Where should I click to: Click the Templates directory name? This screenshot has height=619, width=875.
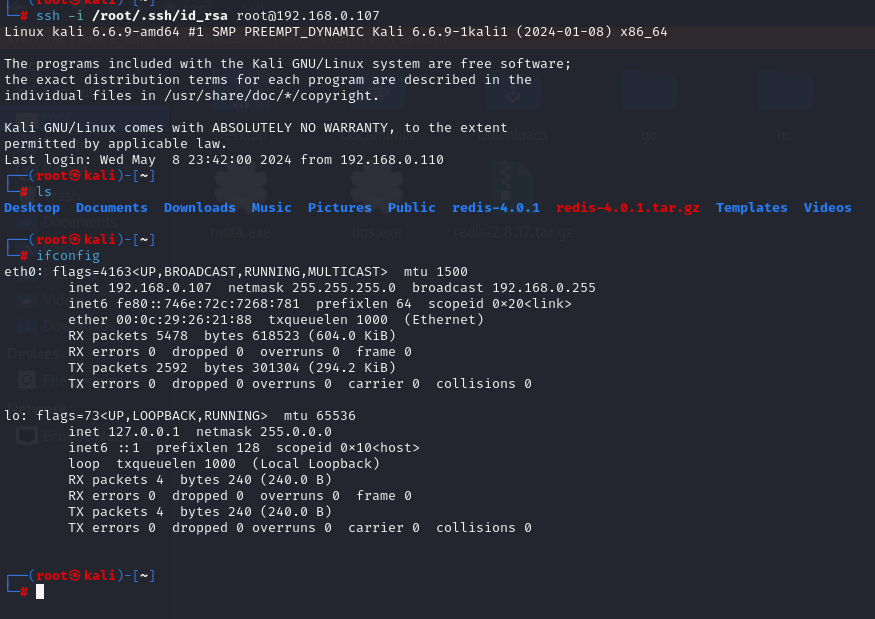point(752,208)
